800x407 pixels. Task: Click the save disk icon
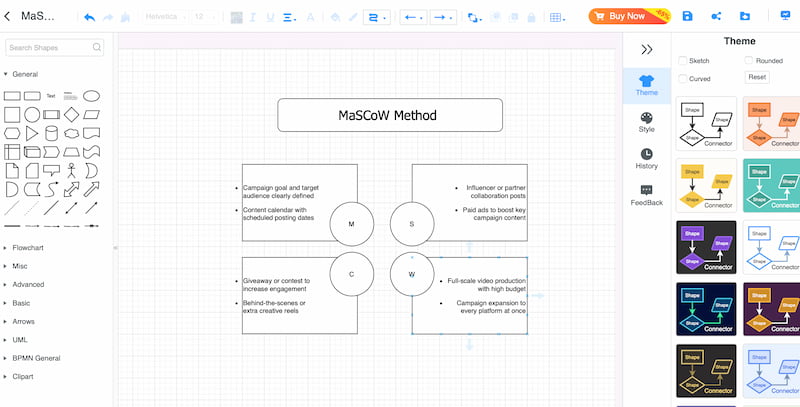(x=687, y=17)
